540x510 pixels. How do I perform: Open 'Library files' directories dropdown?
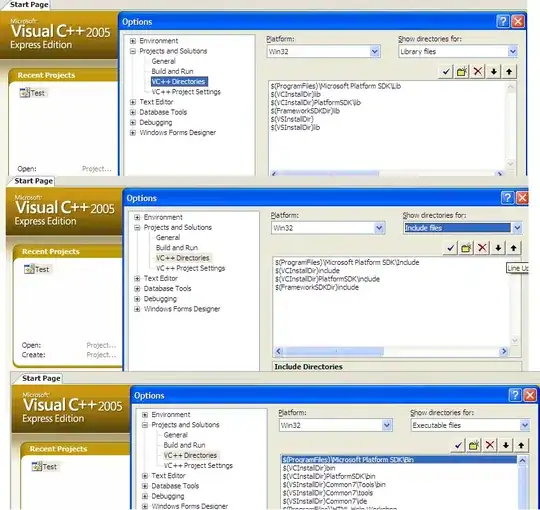coord(512,52)
